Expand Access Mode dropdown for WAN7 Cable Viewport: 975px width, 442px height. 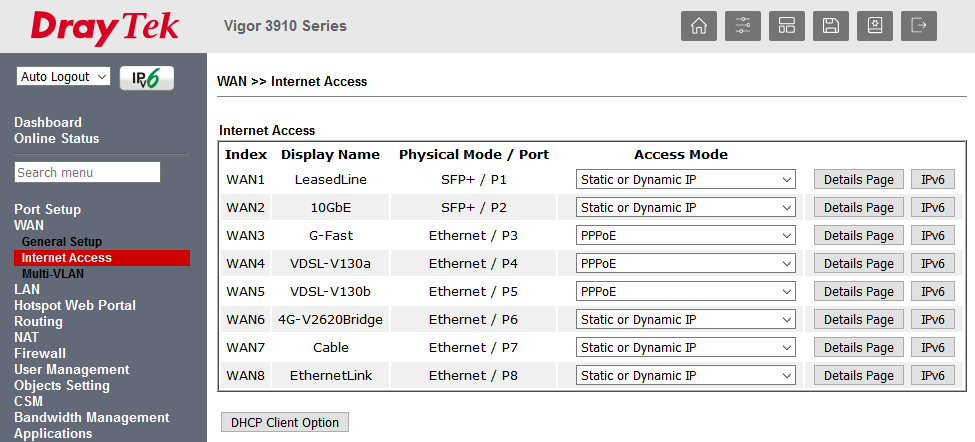point(685,348)
